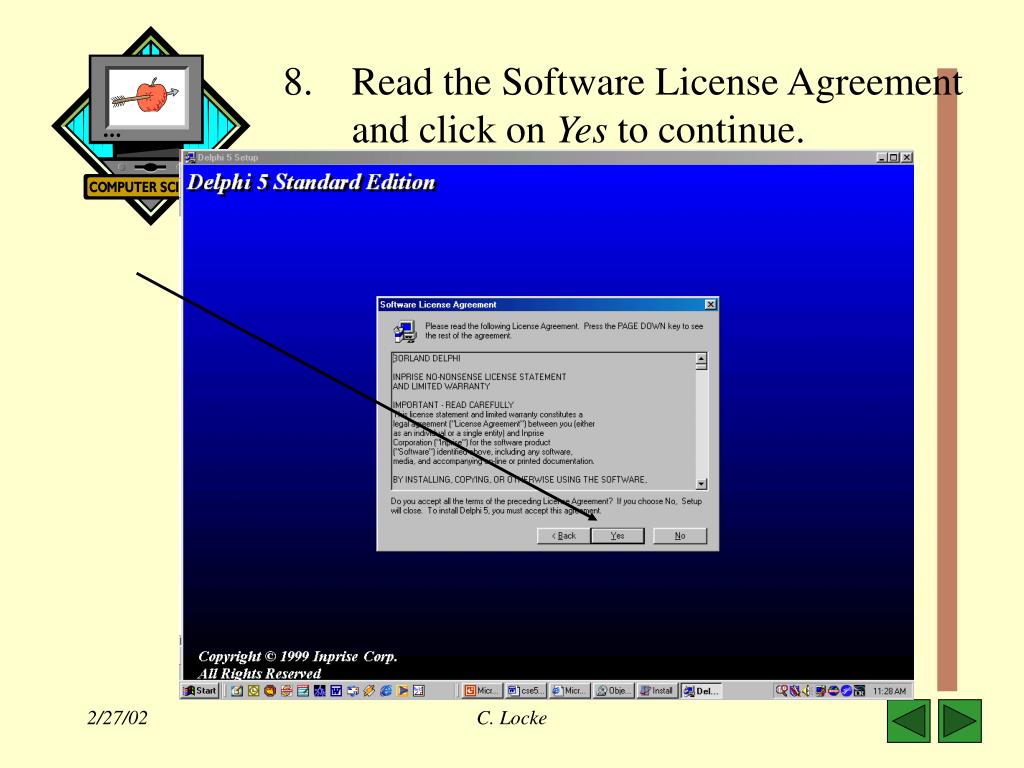Click the striped orange globe quick launch icon
This screenshot has height=768, width=1024.
pos(287,690)
